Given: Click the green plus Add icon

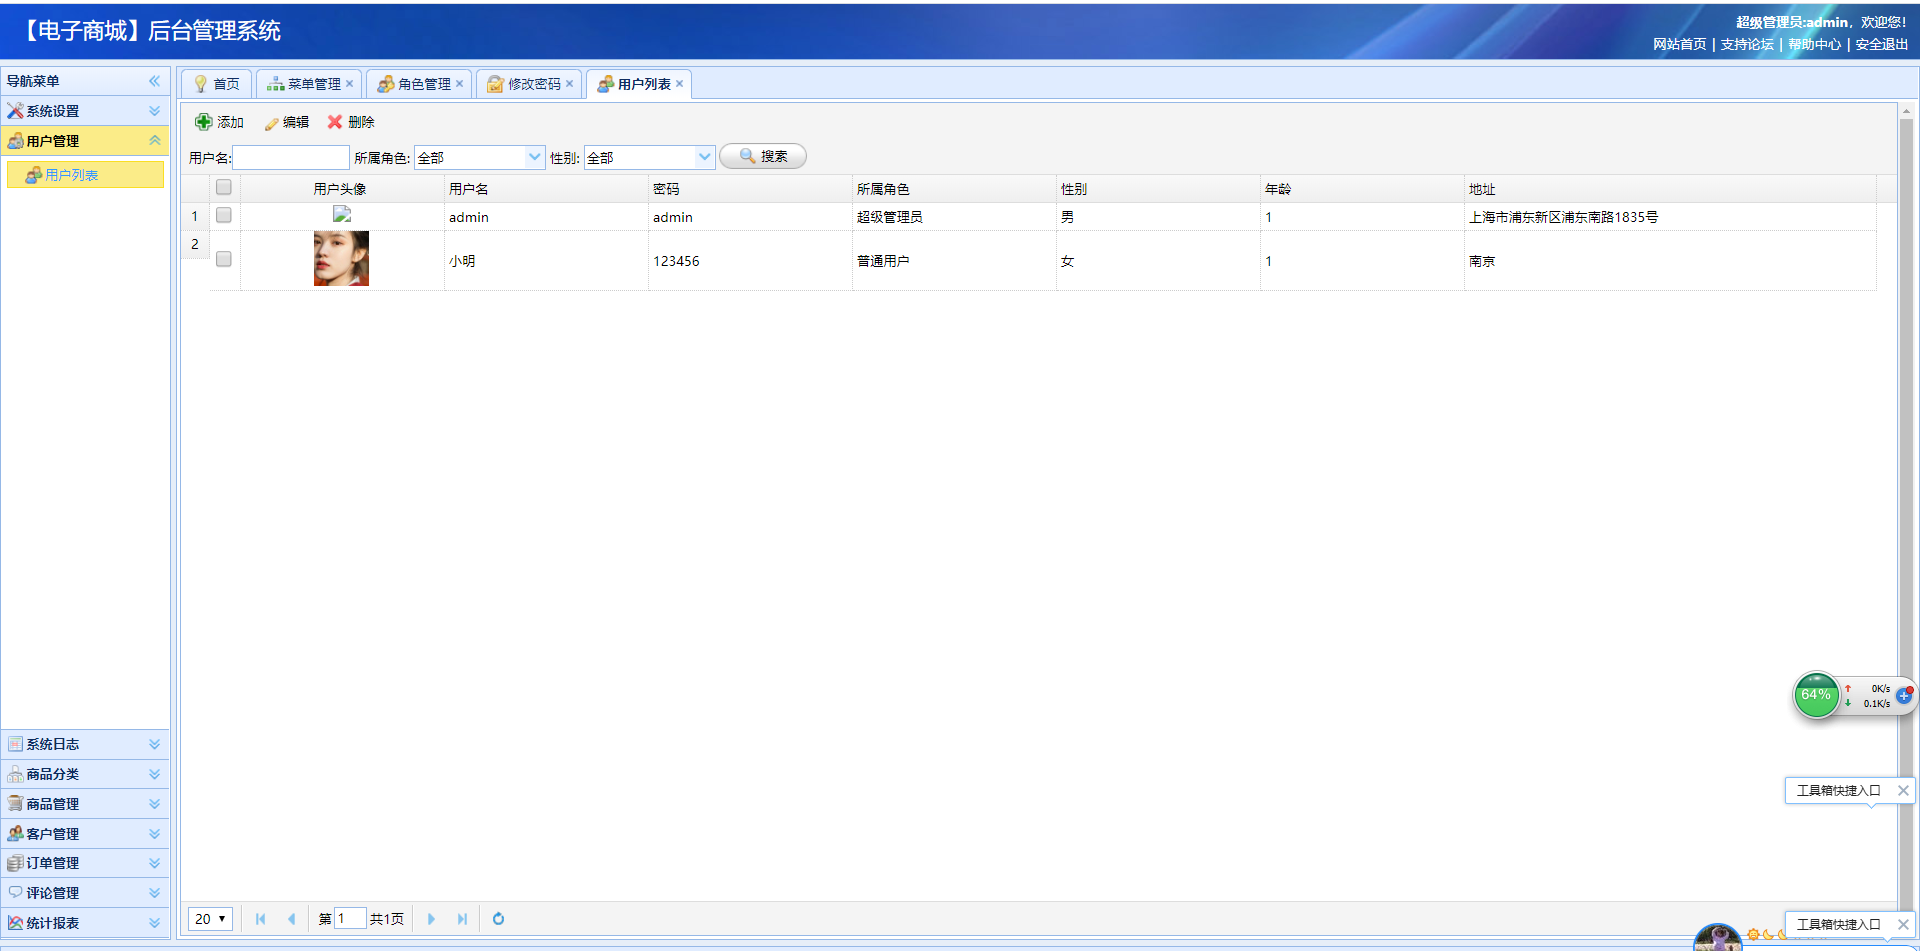Looking at the screenshot, I should pyautogui.click(x=203, y=122).
